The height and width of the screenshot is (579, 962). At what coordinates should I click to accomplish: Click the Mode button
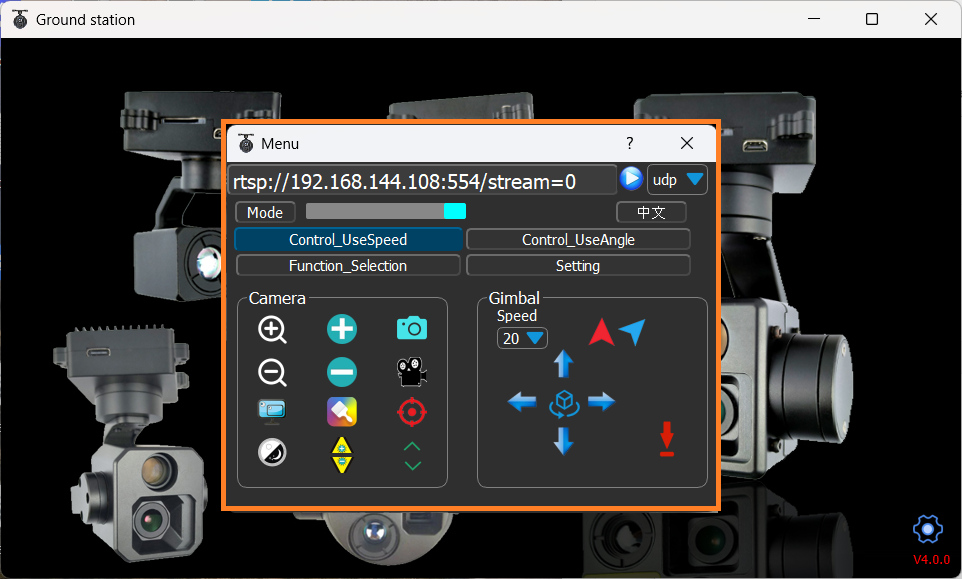pyautogui.click(x=265, y=212)
